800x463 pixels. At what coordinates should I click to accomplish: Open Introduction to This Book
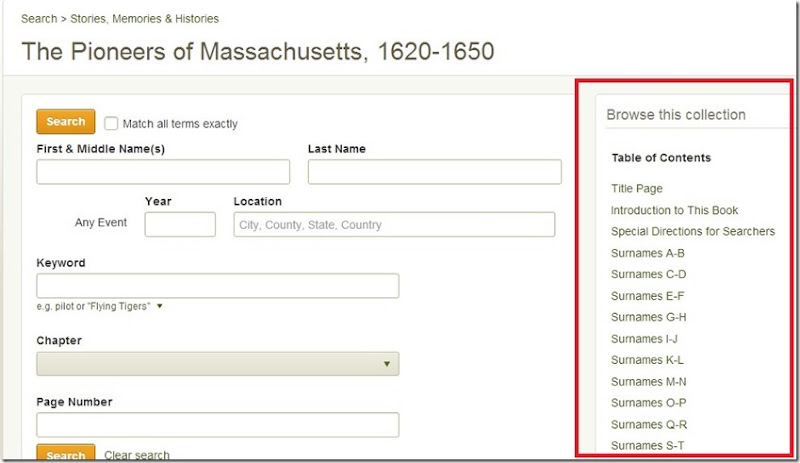pyautogui.click(x=674, y=210)
